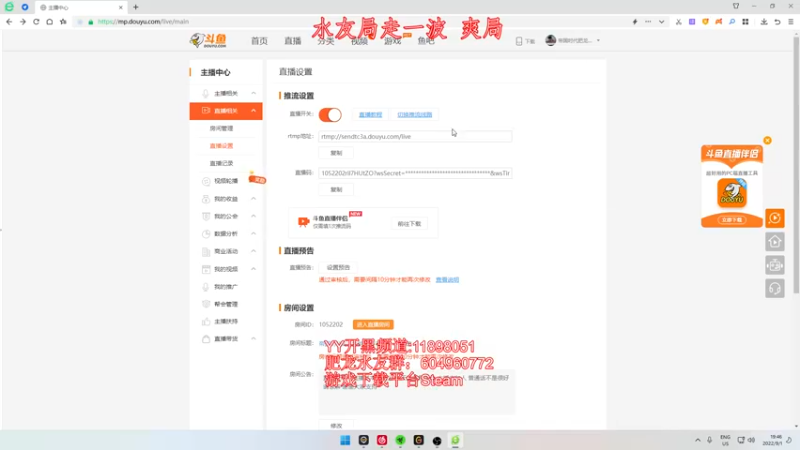Open the four-squares extensions grid icon
This screenshot has height=450, width=800.
point(745,22)
